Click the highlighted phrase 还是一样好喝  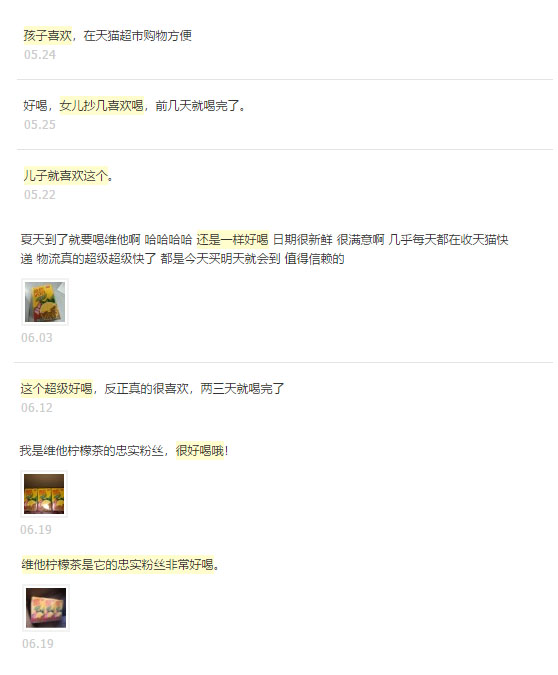pos(232,239)
